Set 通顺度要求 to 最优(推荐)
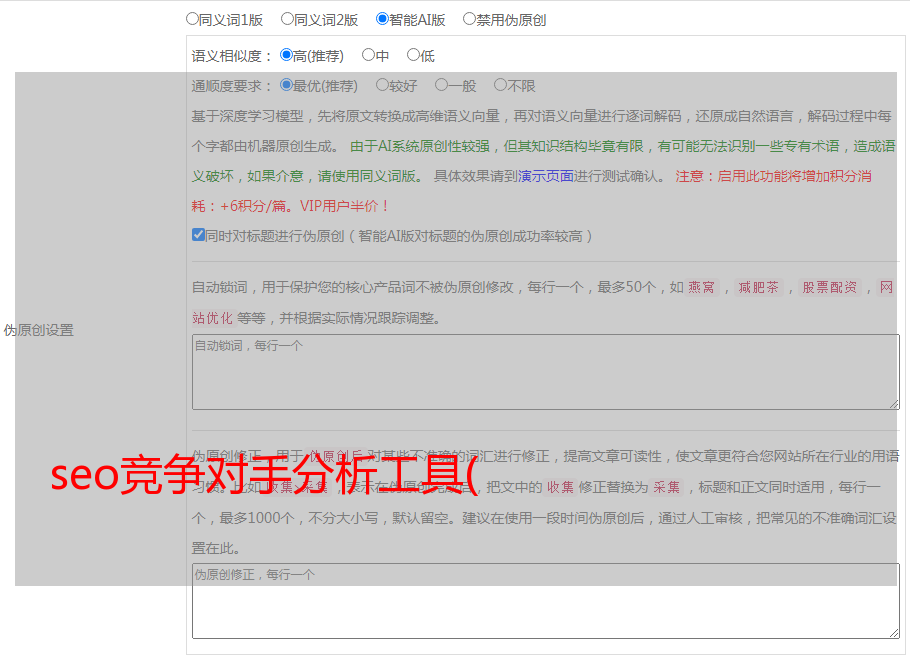Viewport: 911px width, 658px height. point(287,86)
